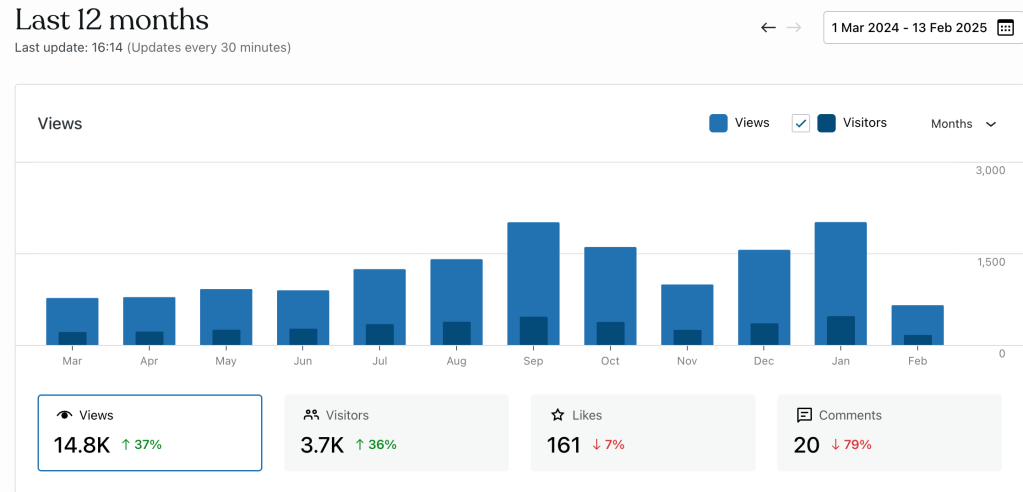Click the star icon on Likes card
This screenshot has height=492, width=1023.
(x=558, y=415)
